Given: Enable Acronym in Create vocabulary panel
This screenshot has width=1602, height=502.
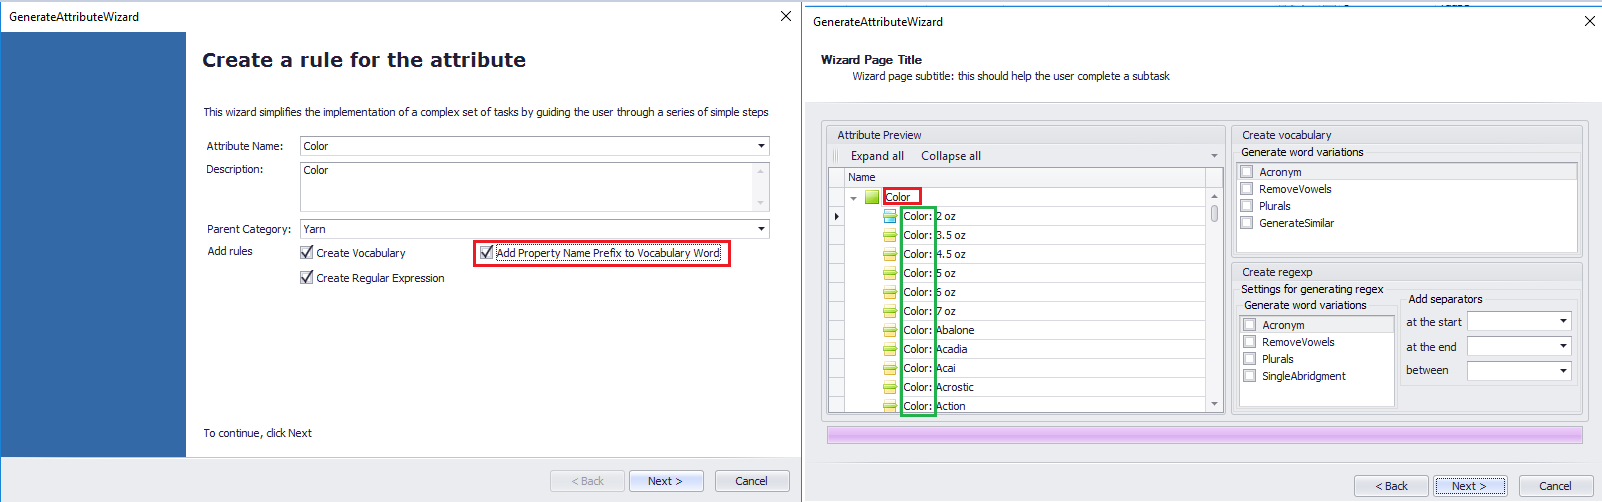Looking at the screenshot, I should (x=1247, y=172).
